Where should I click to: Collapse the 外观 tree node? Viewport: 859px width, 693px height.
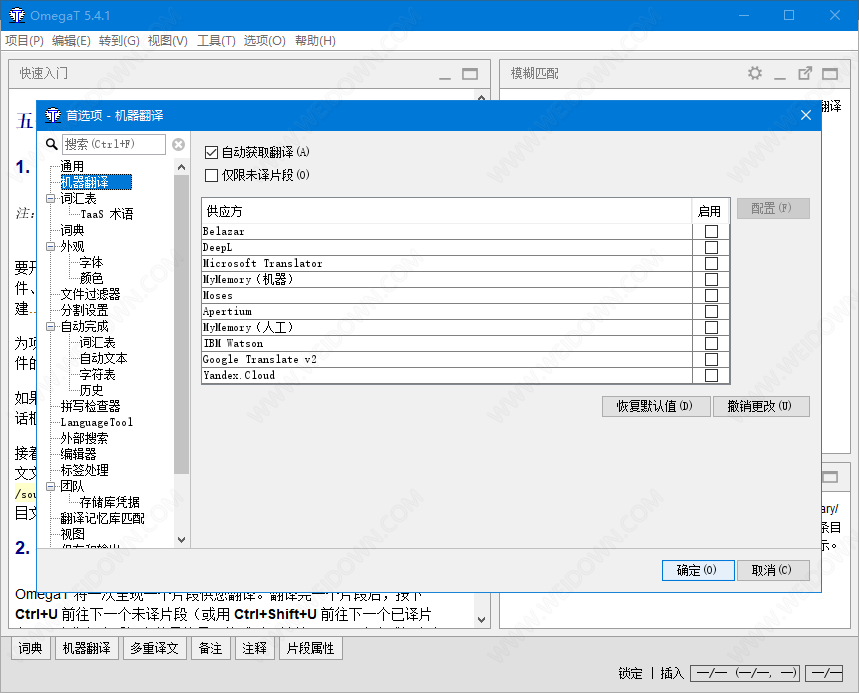click(51, 247)
